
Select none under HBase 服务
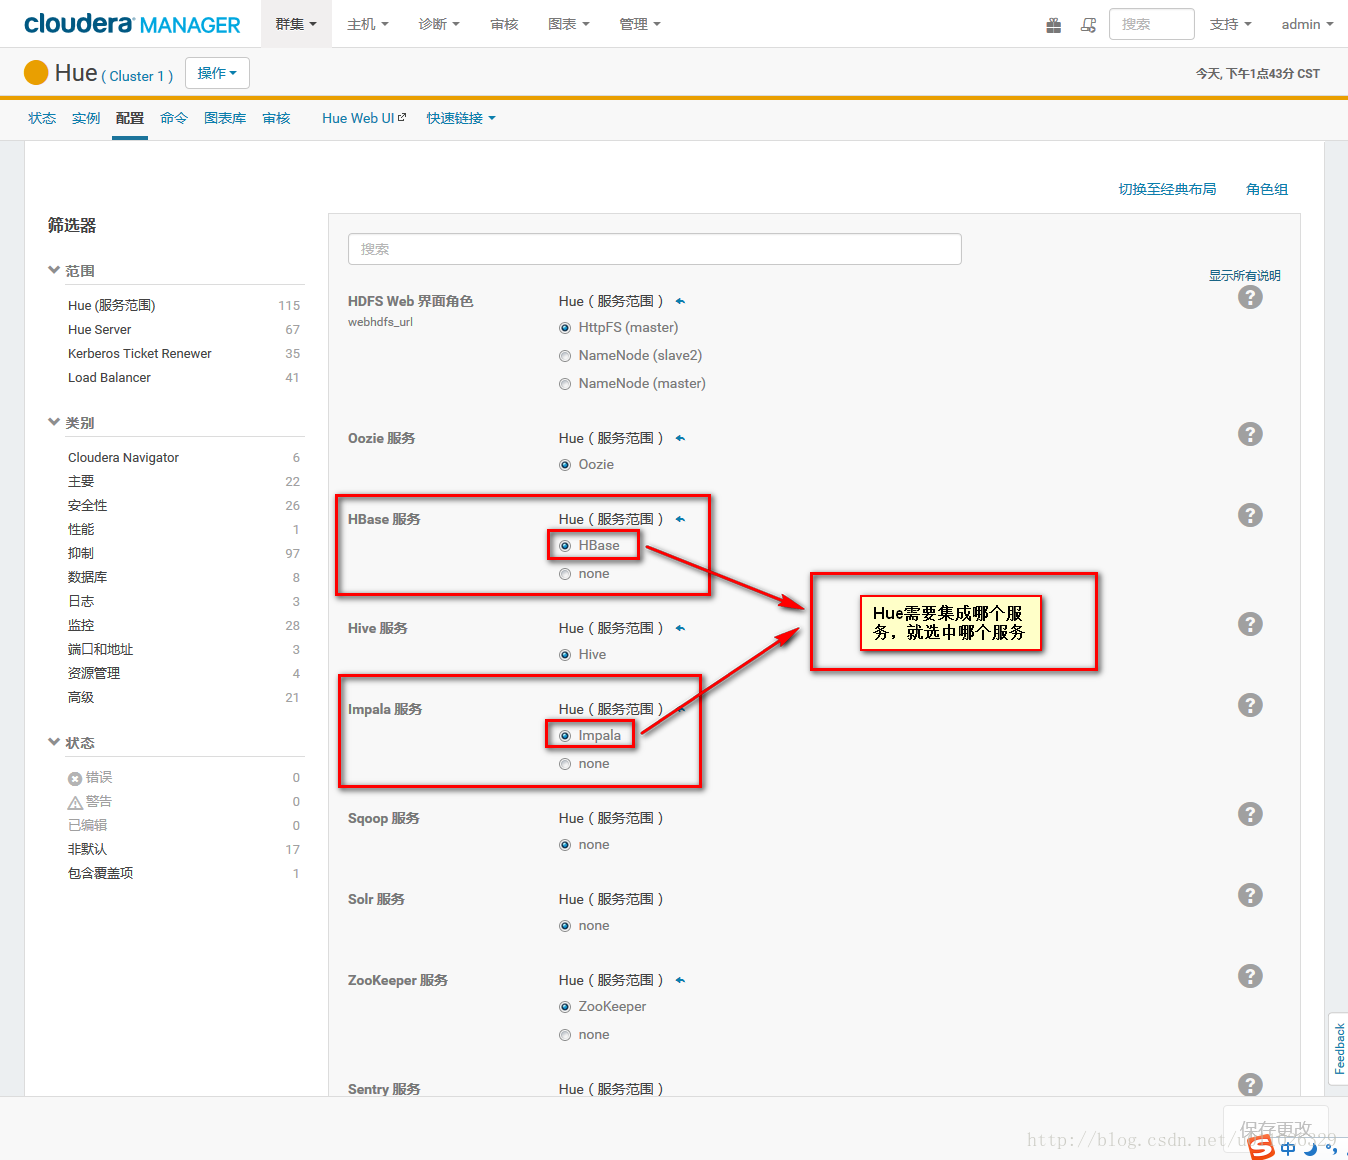coord(565,574)
